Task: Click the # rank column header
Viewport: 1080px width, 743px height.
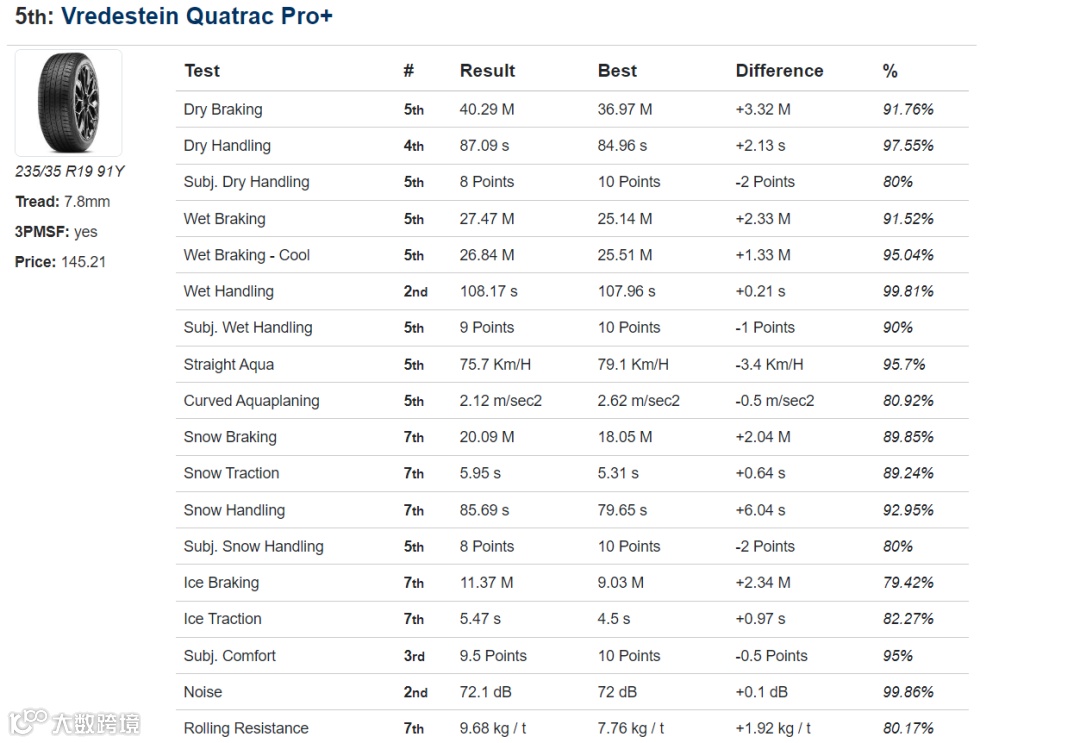Action: tap(409, 71)
